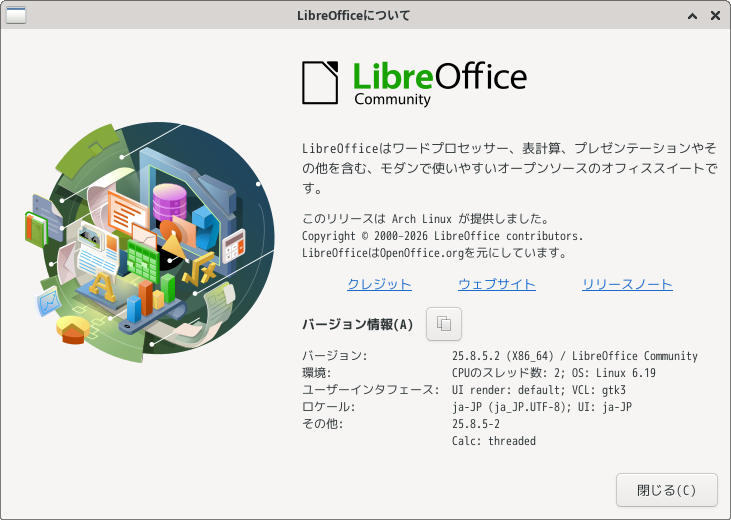Image resolution: width=731 pixels, height=520 pixels.
Task: Click the LibreOffice document logo icon
Action: coord(323,83)
